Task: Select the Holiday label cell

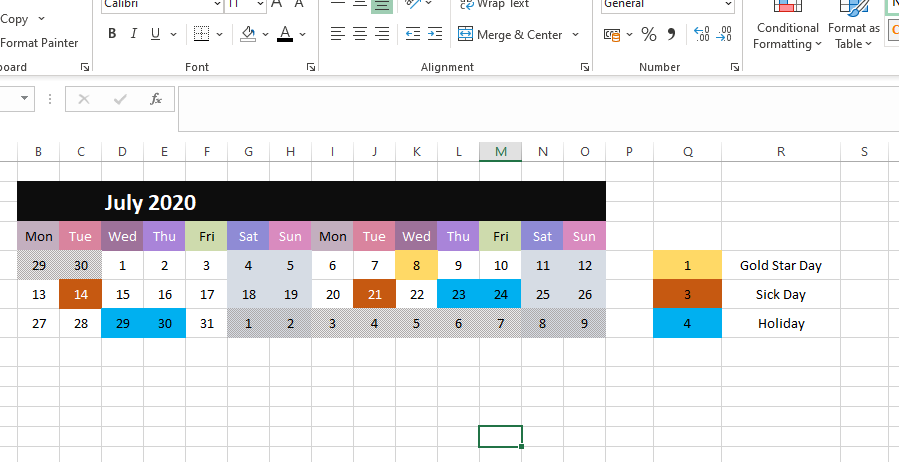Action: point(781,323)
